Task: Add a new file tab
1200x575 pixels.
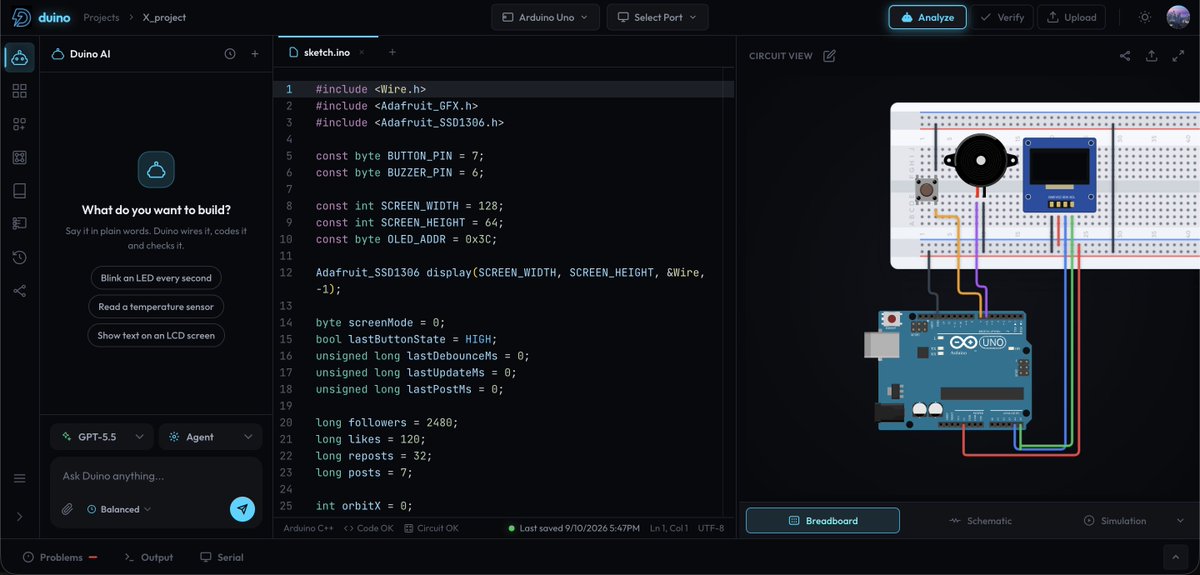Action: pos(392,52)
